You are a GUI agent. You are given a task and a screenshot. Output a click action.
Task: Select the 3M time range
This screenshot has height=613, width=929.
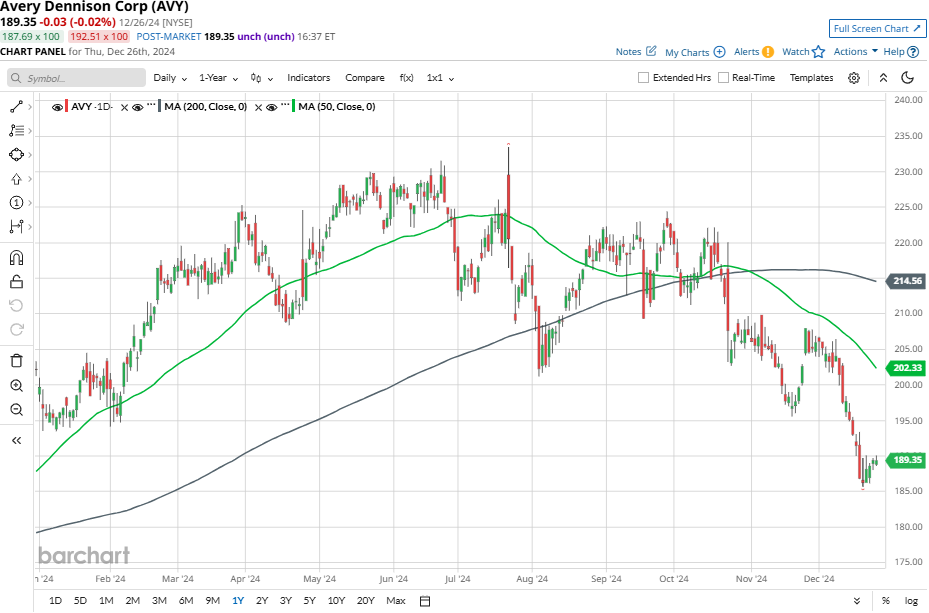(159, 601)
